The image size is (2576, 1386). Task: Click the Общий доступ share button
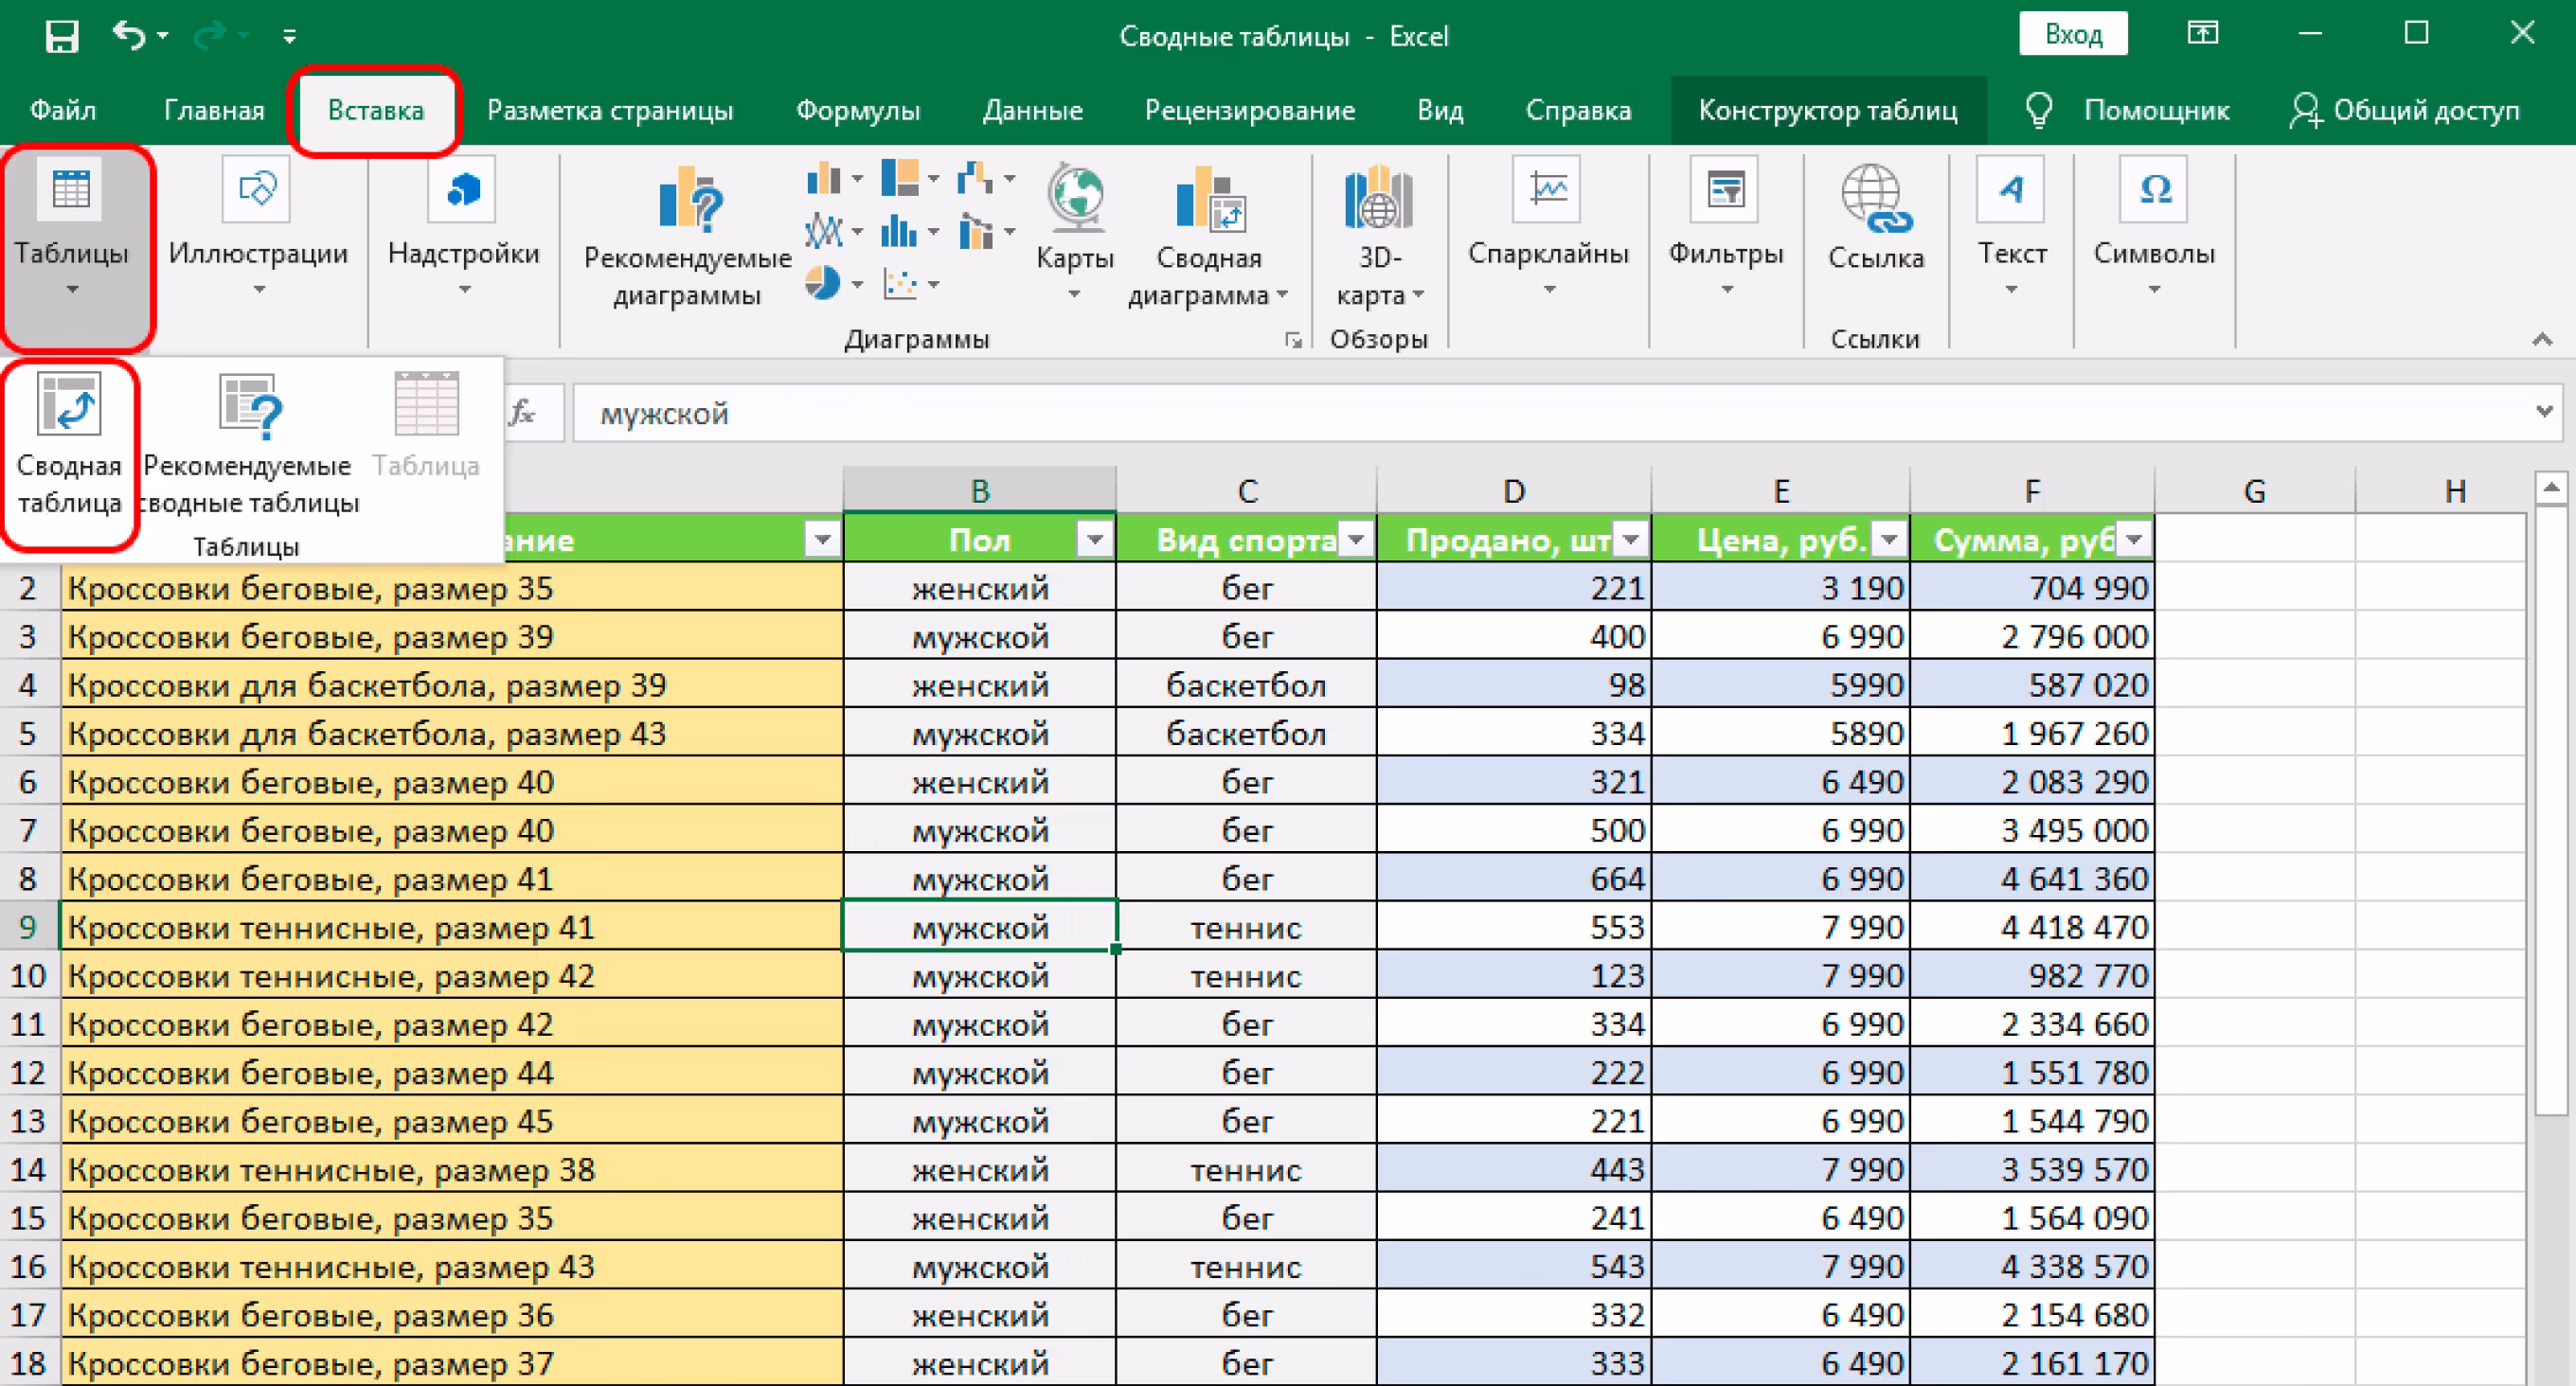(x=2404, y=110)
